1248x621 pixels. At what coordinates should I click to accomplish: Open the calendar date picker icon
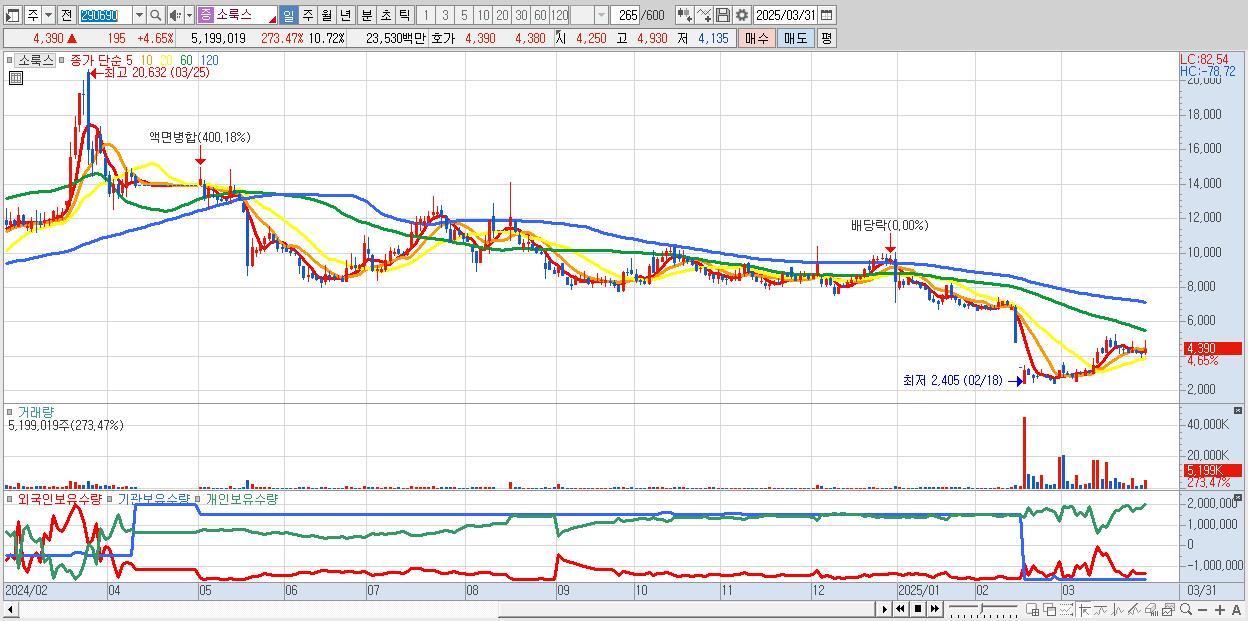[828, 15]
